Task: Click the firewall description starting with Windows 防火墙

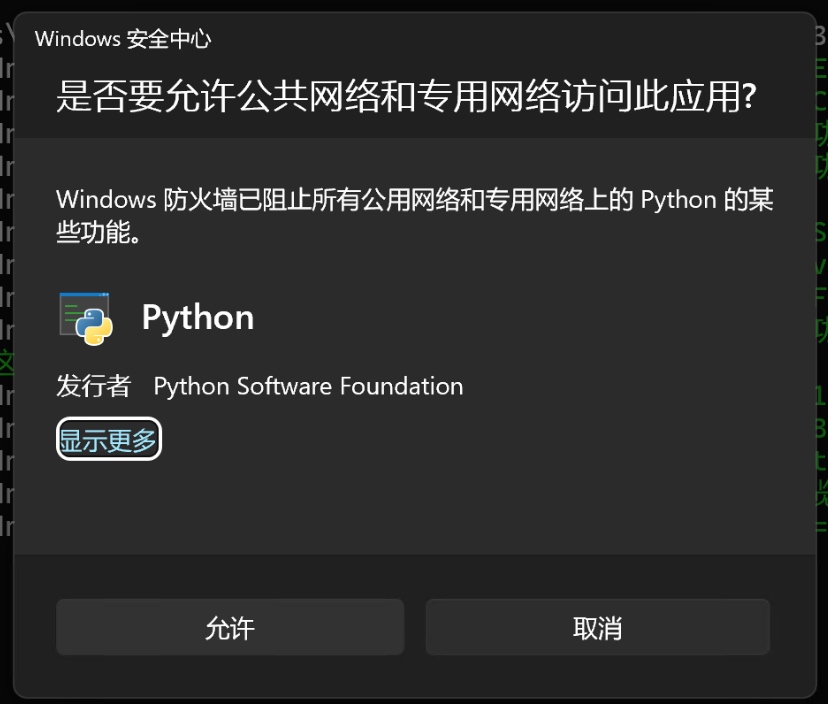Action: [415, 215]
